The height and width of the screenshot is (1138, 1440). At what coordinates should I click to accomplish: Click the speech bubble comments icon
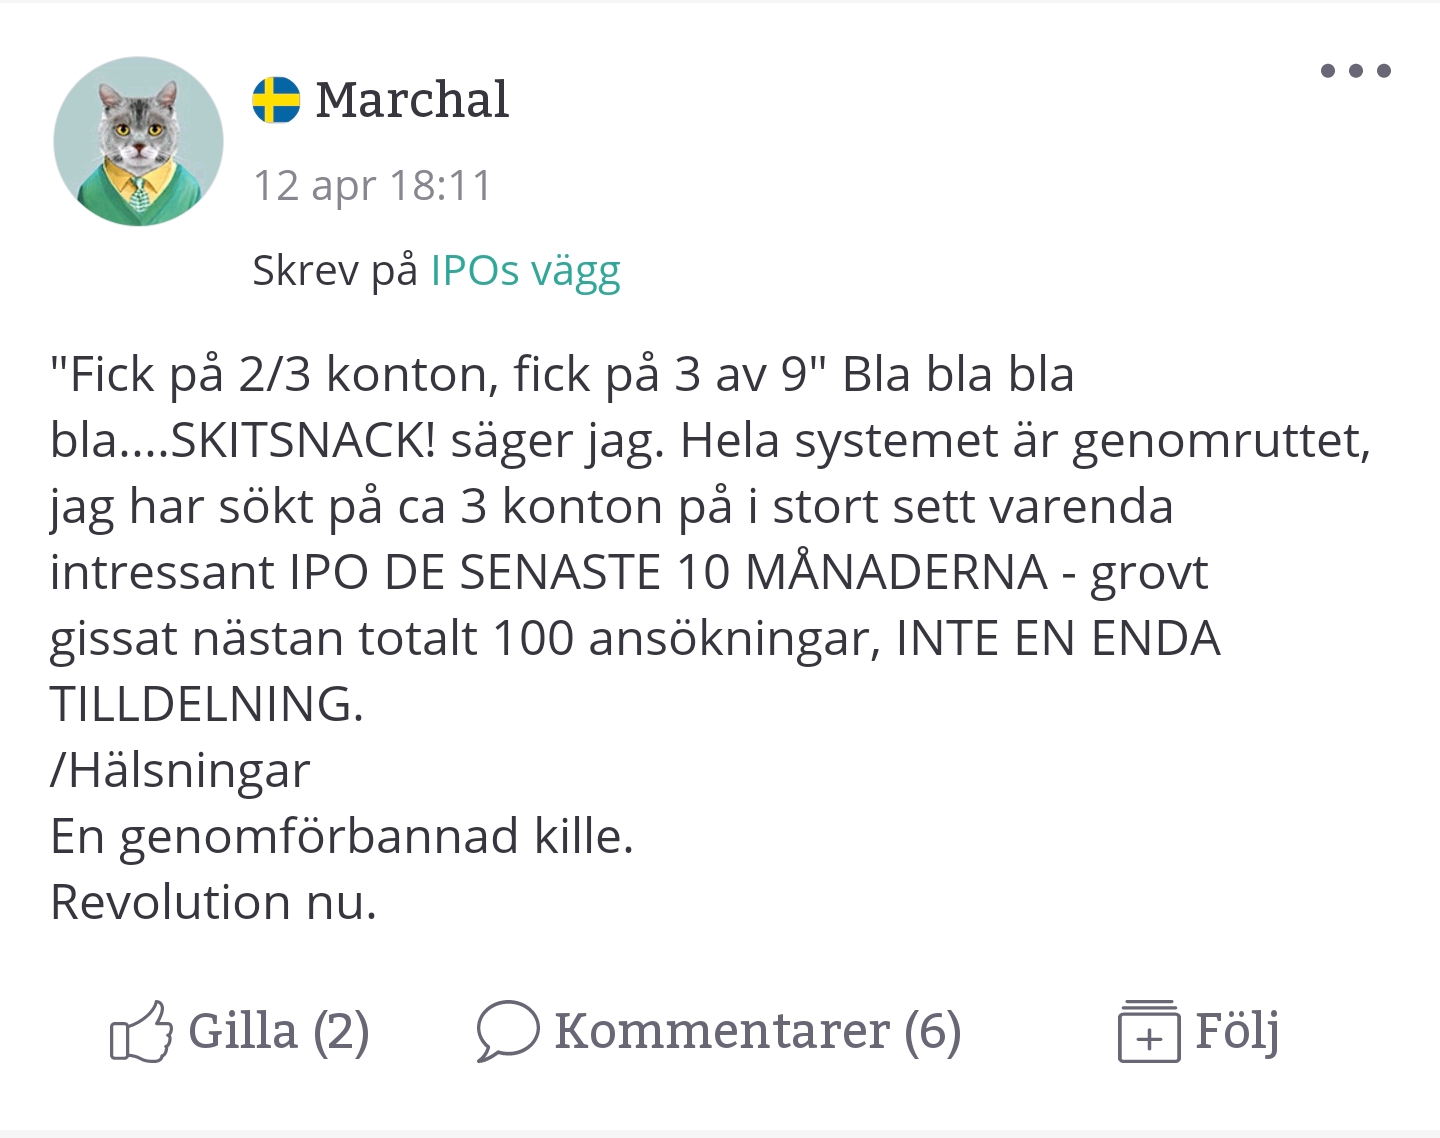tap(507, 1030)
